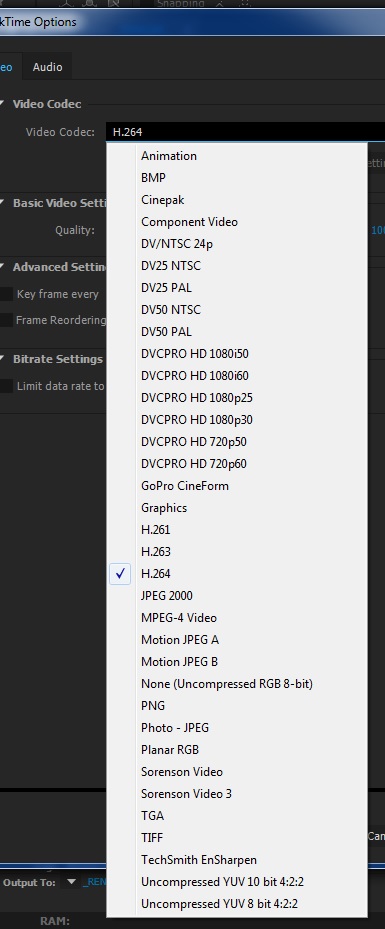Enable Limit data rate to checkbox
The width and height of the screenshot is (385, 929).
(6, 386)
